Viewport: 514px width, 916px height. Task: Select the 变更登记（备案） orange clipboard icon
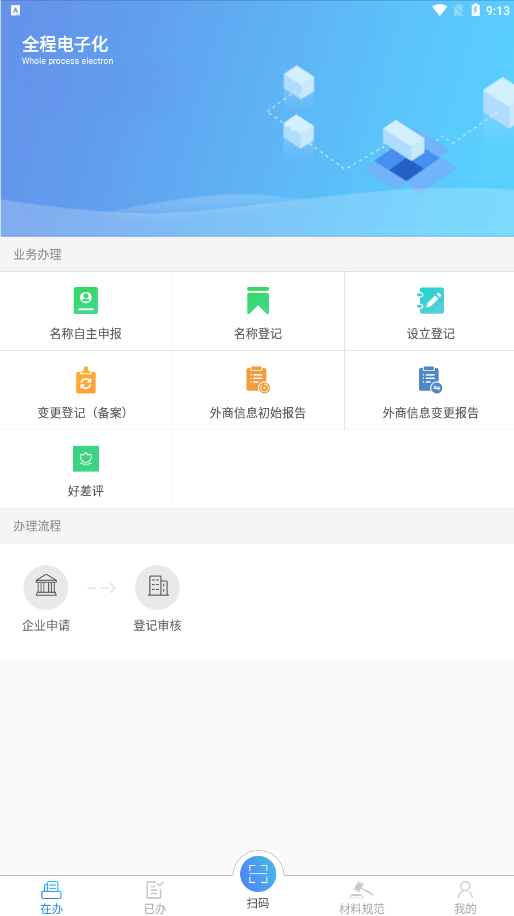click(86, 380)
